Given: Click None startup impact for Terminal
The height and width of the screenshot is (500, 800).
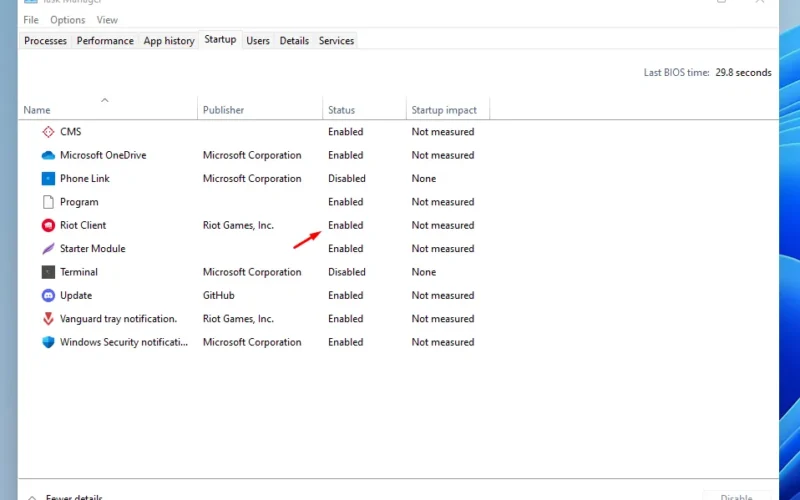Looking at the screenshot, I should [x=423, y=272].
